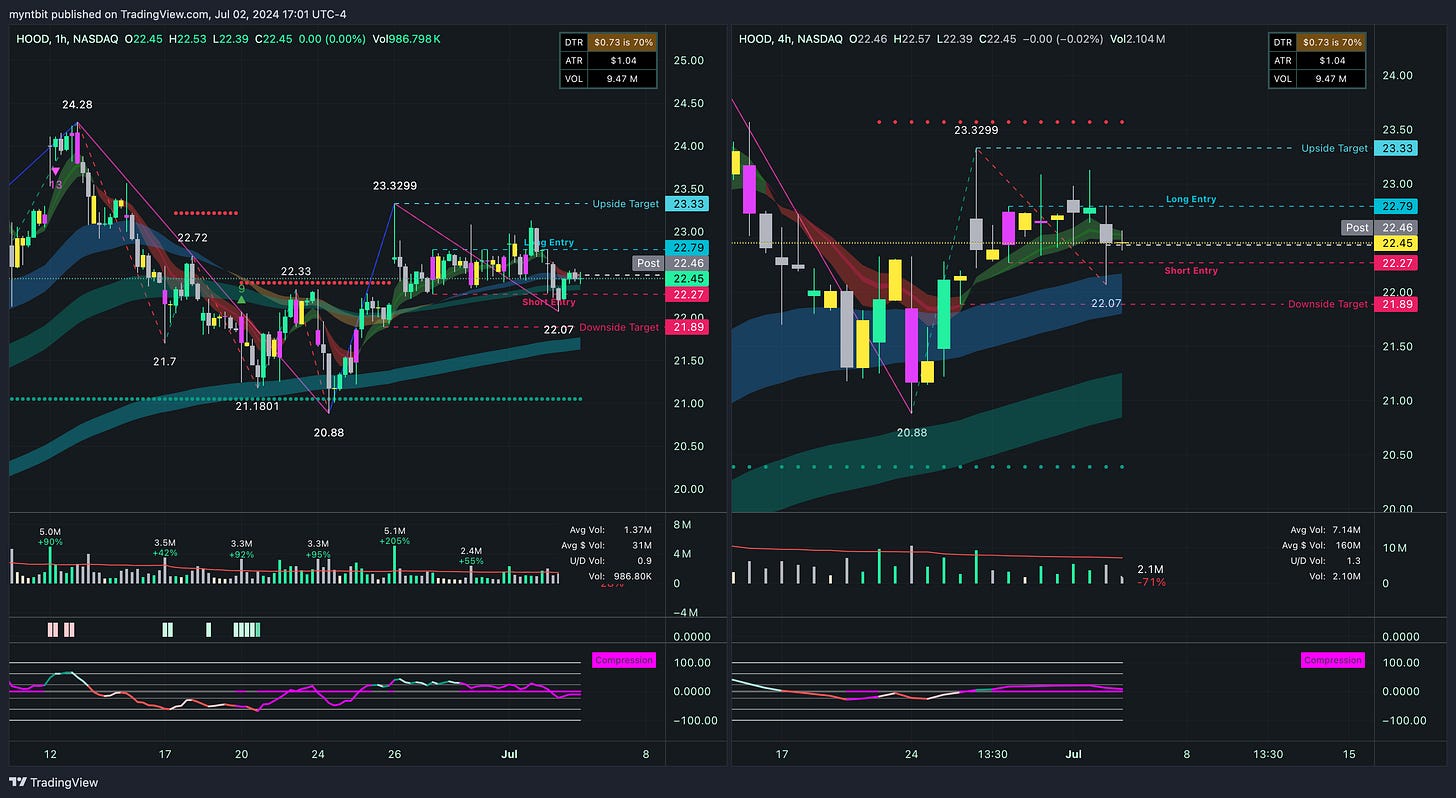Click the '22.07' label on 4h chart

(1105, 303)
